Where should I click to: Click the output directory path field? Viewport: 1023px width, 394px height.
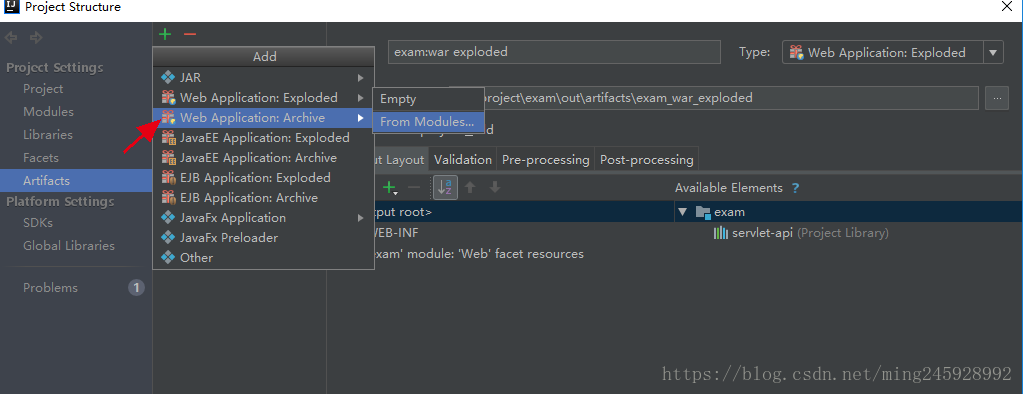(731, 98)
